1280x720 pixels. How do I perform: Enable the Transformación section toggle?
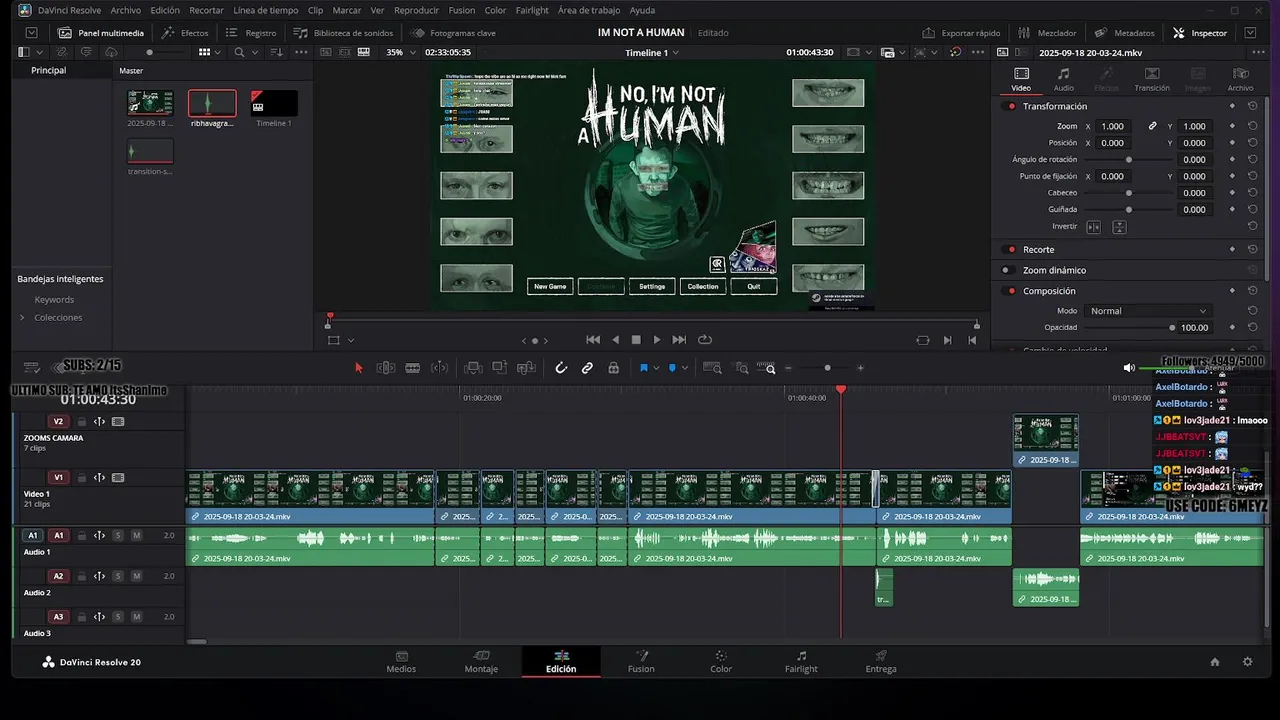1008,106
